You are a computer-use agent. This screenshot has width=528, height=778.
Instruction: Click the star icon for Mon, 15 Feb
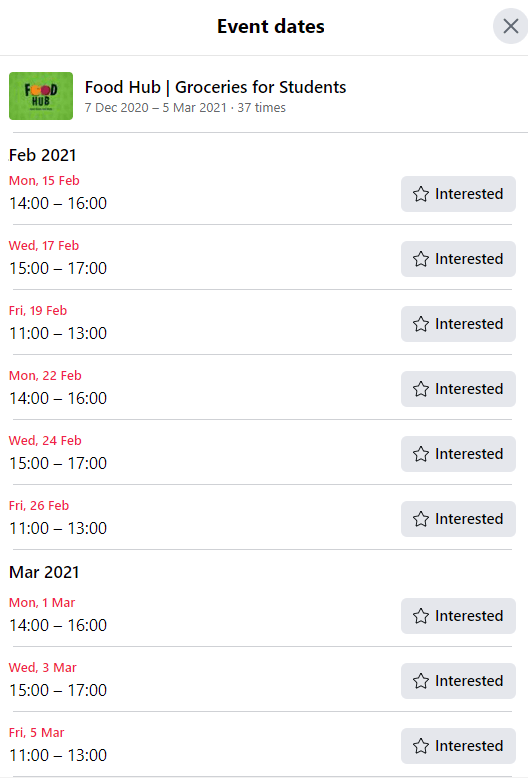421,194
